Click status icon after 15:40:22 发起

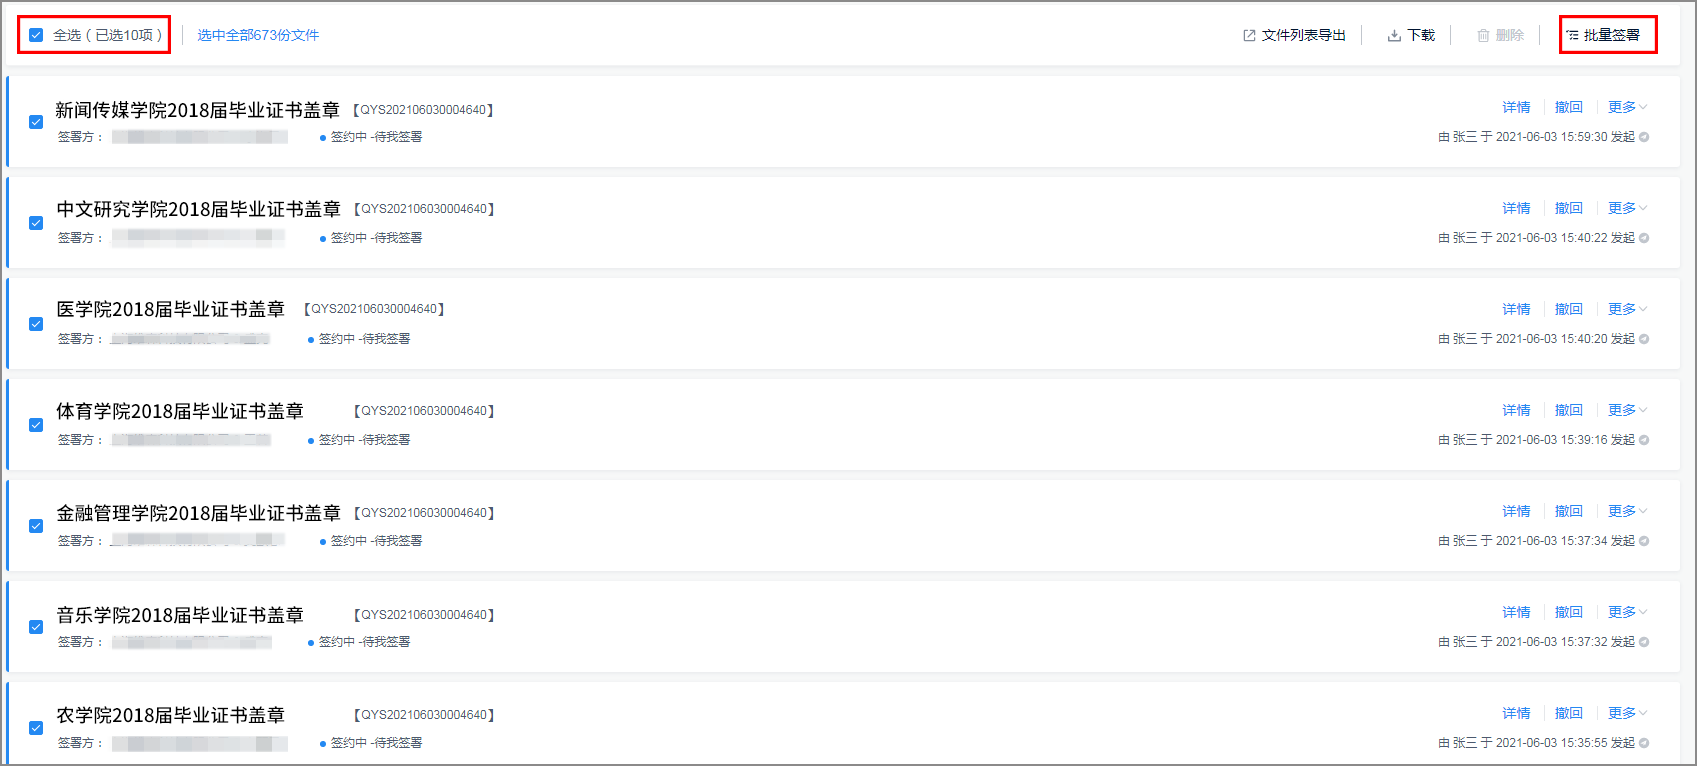[x=1644, y=238]
